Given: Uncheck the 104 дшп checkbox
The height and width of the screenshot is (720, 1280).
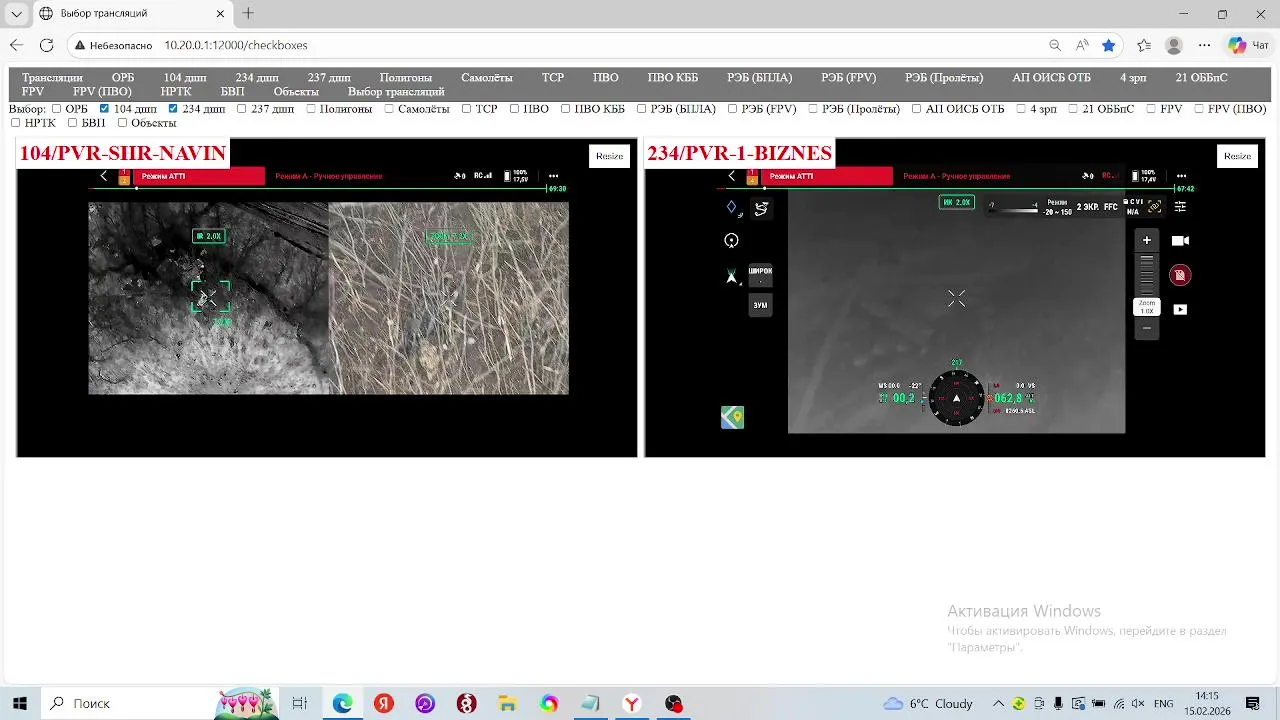Looking at the screenshot, I should (105, 109).
